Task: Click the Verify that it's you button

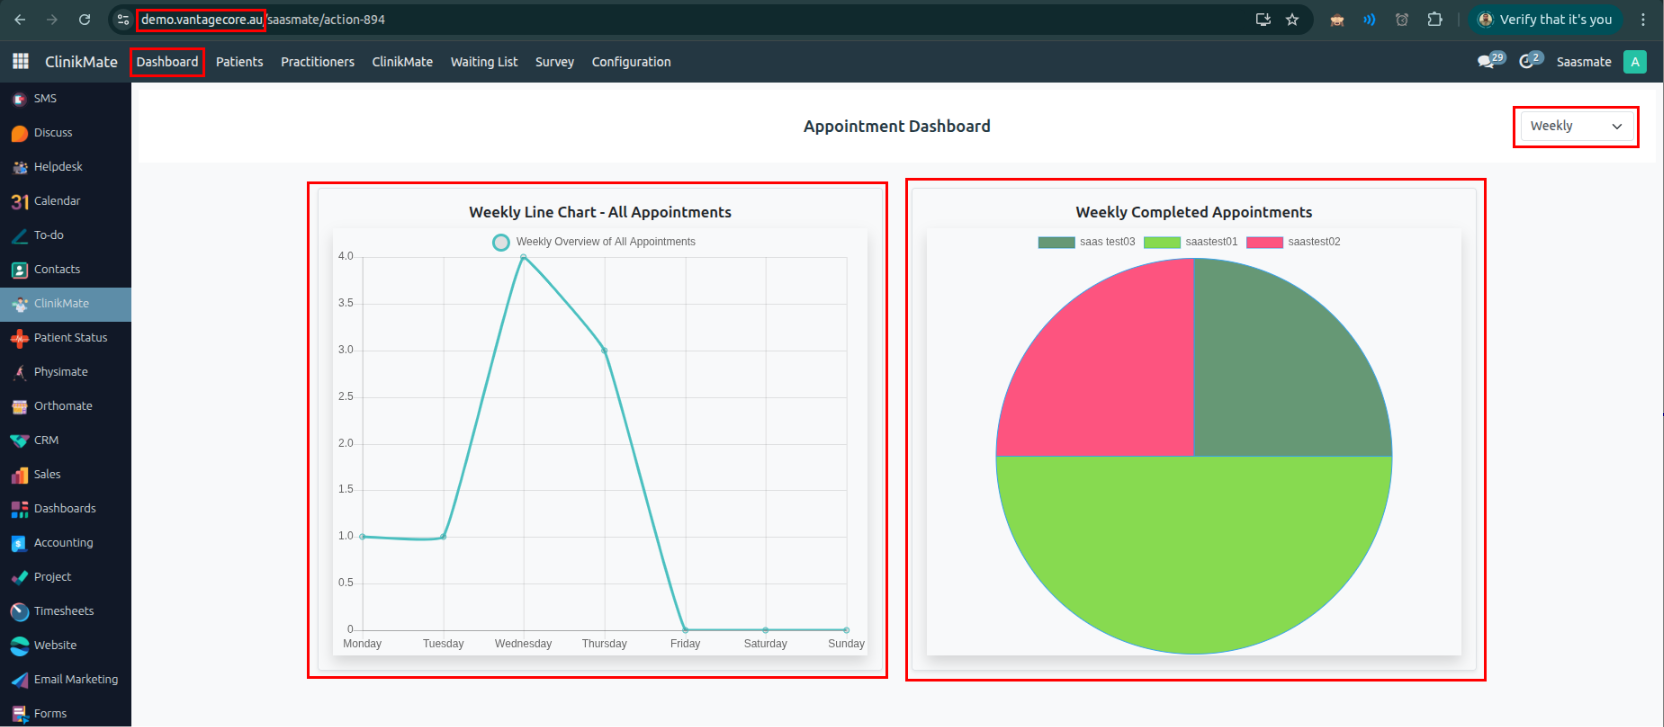Action: tap(1545, 19)
